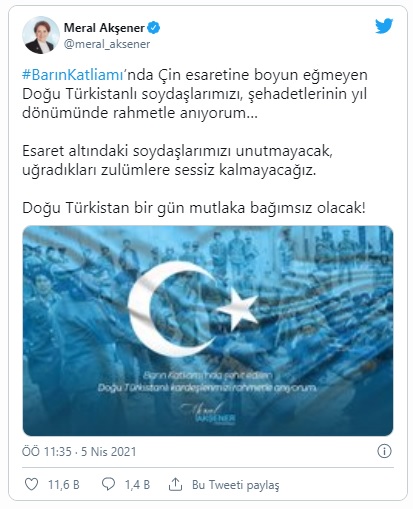The height and width of the screenshot is (509, 413).
Task: Click the 5 Nis 2021 date
Action: point(109,452)
